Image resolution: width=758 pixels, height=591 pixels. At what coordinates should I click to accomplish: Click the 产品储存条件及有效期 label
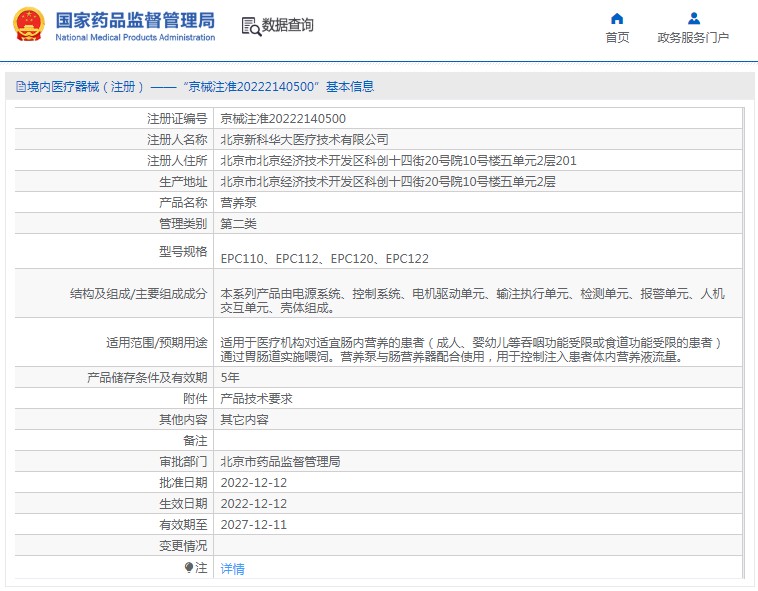click(147, 377)
